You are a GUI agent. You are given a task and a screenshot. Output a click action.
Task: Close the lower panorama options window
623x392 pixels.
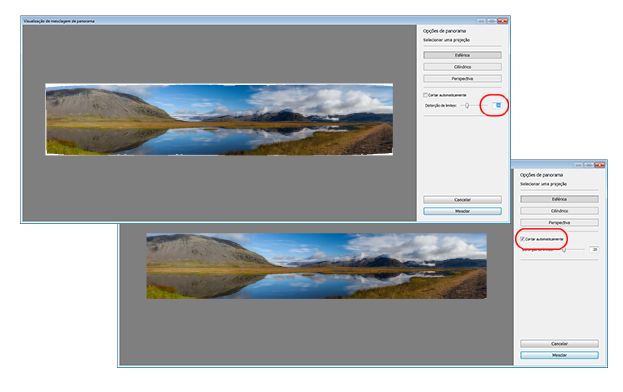pyautogui.click(x=600, y=165)
